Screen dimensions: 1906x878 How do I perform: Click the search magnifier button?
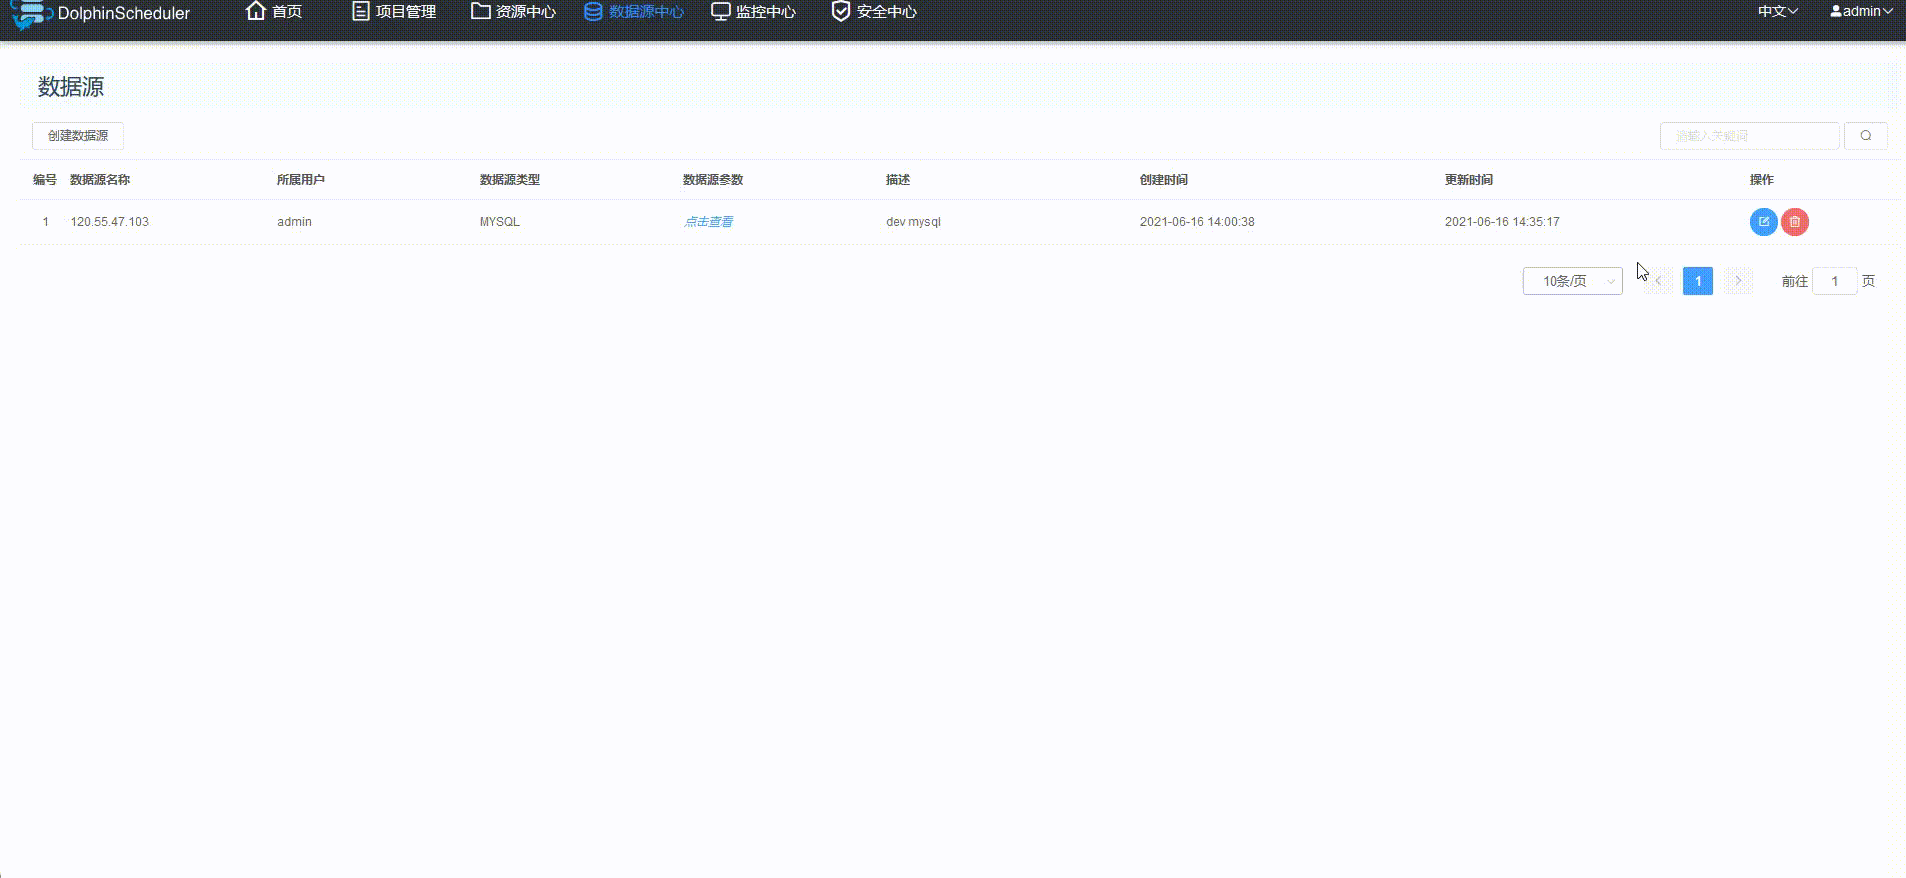click(x=1866, y=136)
